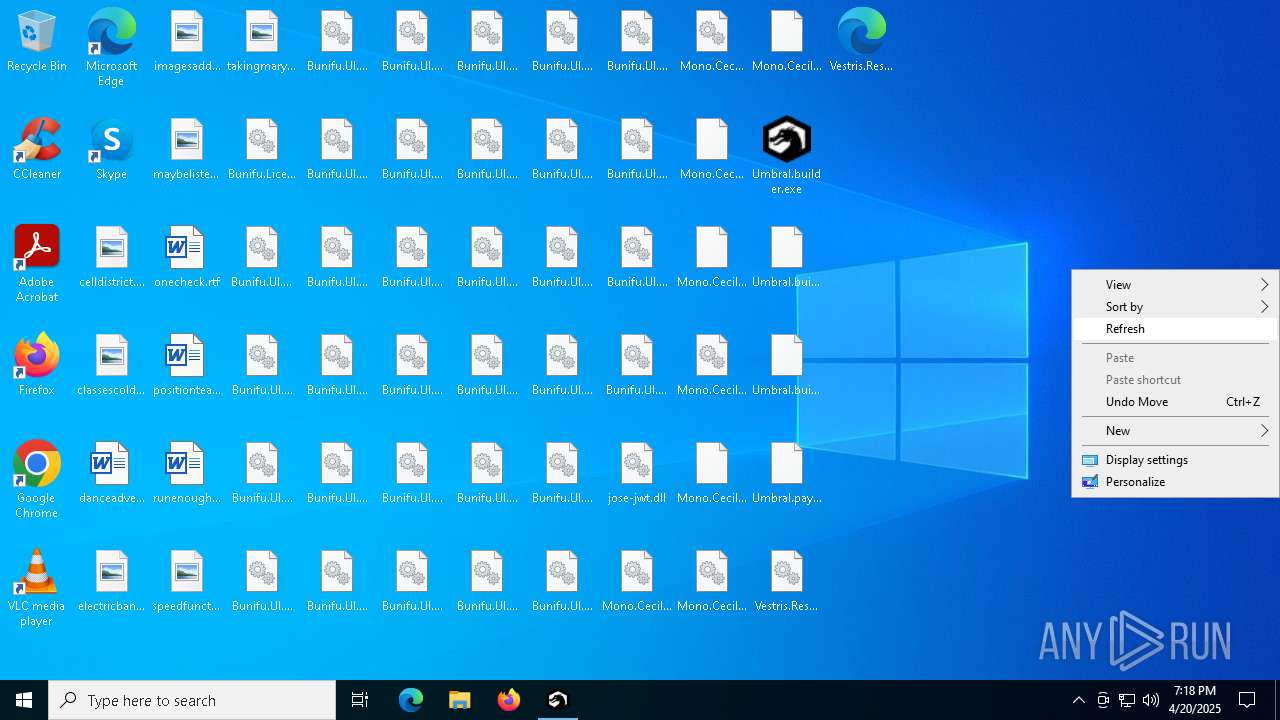Open Display settings from context menu
This screenshot has height=720, width=1280.
tap(1175, 460)
